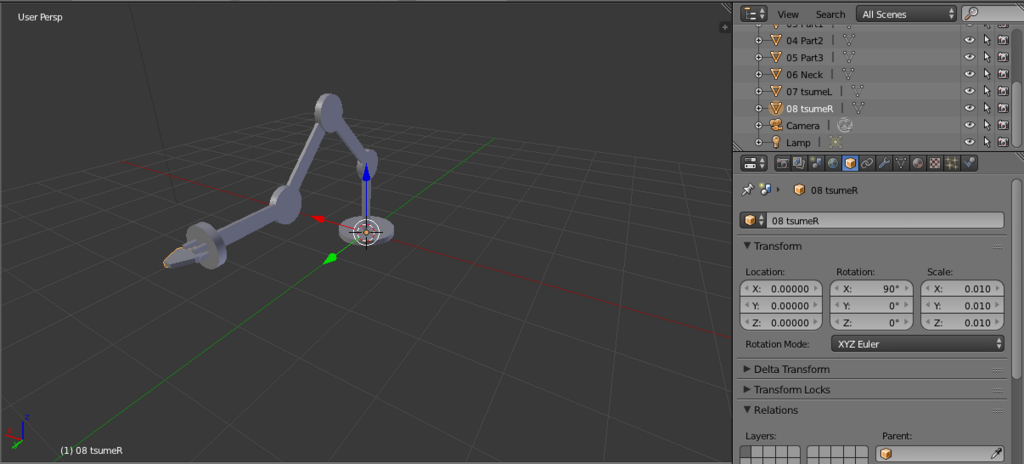Toggle renderability camera icon for 08 tsumeR
1024x464 pixels.
tap(1003, 108)
